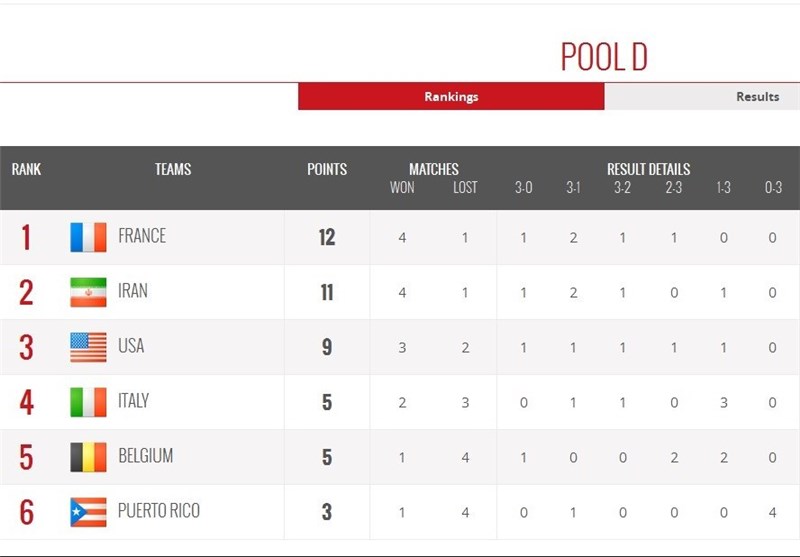This screenshot has height=557, width=800.
Task: Click the USA flag icon
Action: click(88, 347)
